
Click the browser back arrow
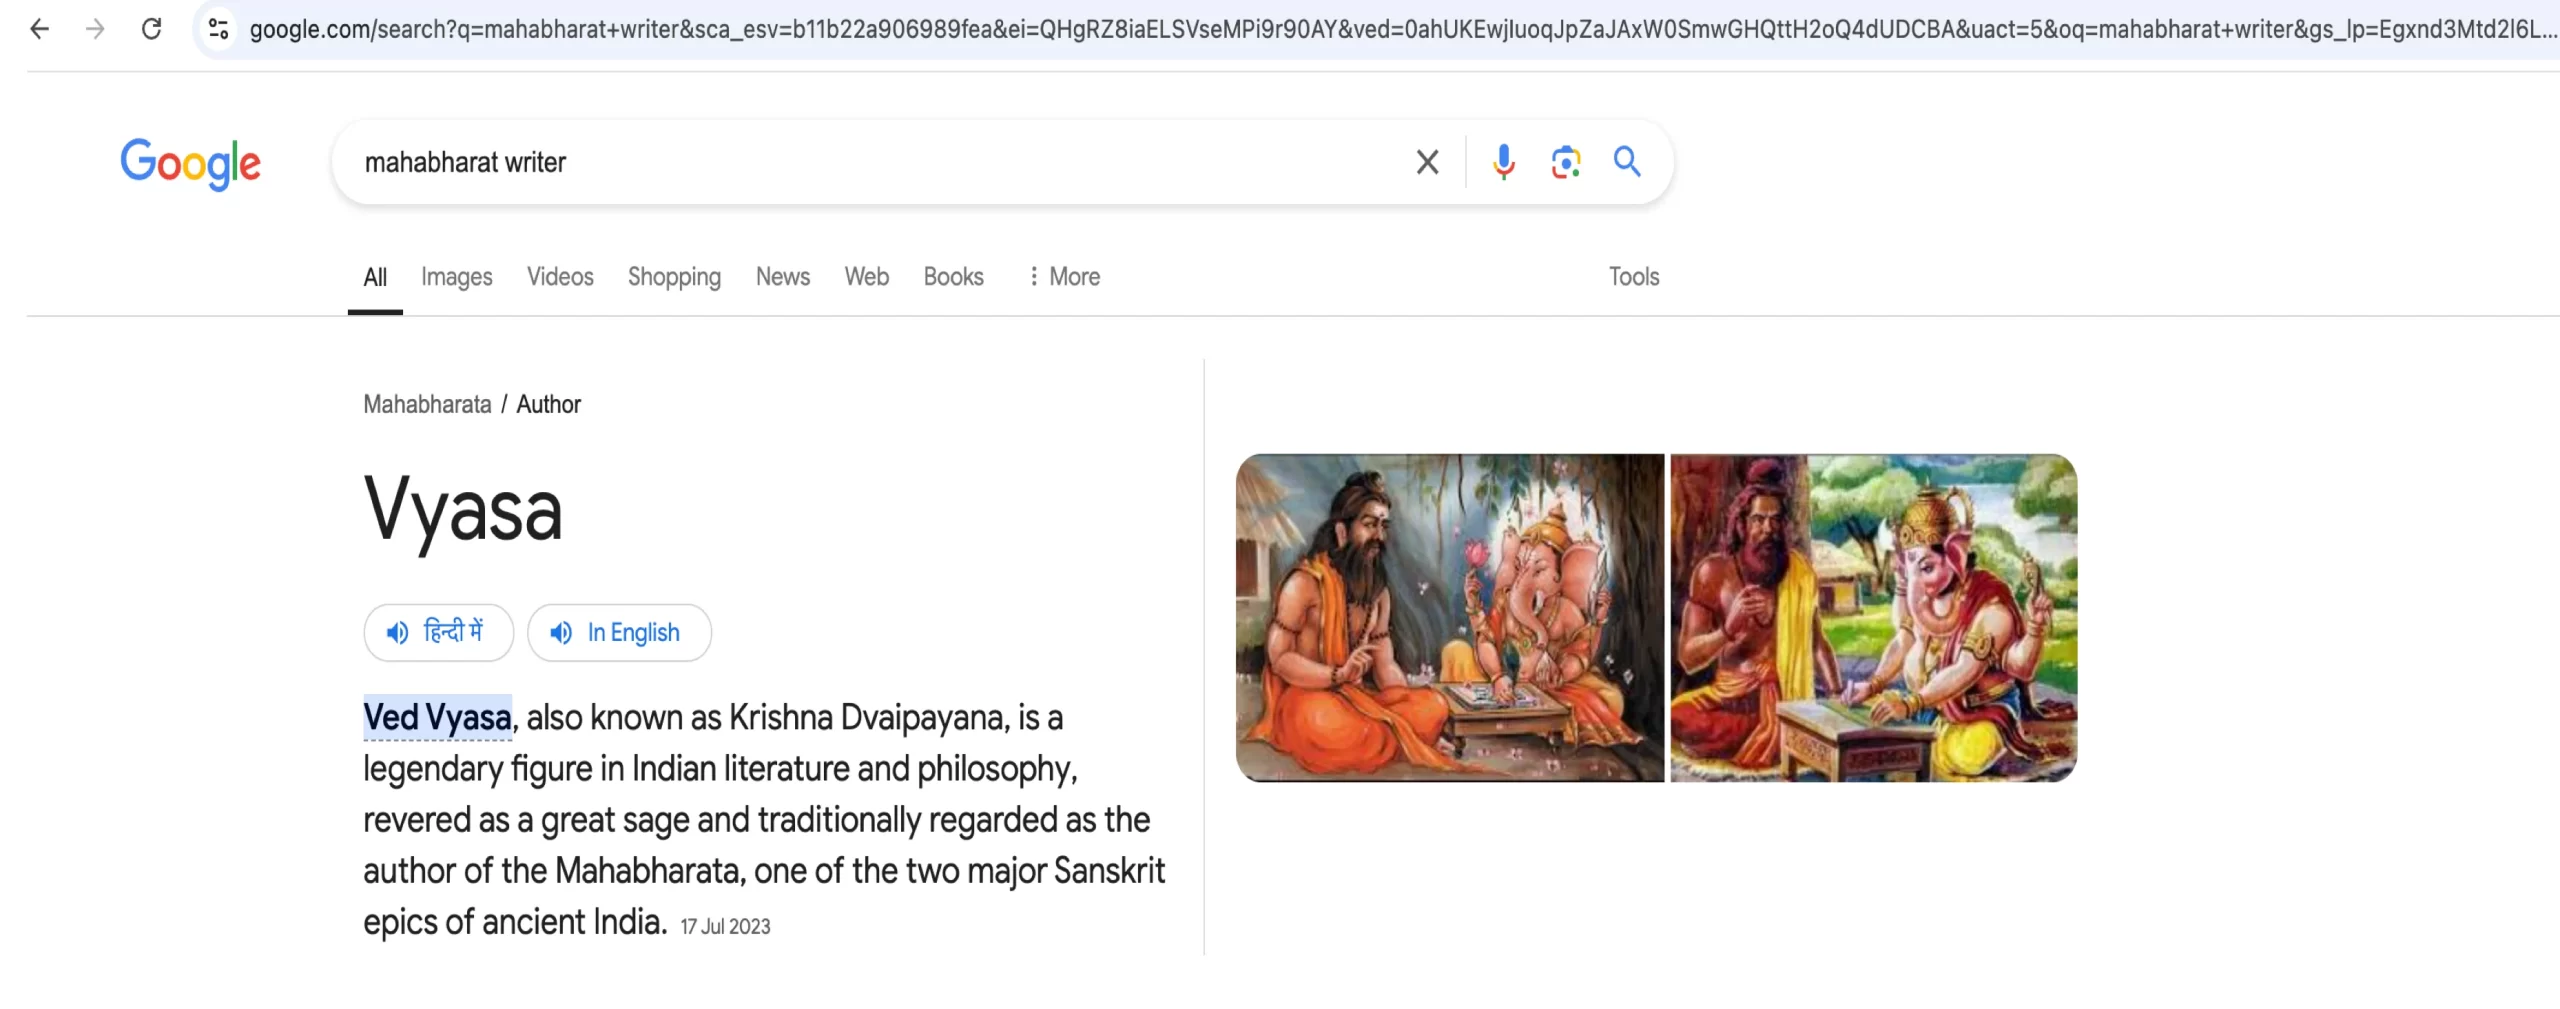click(x=40, y=29)
